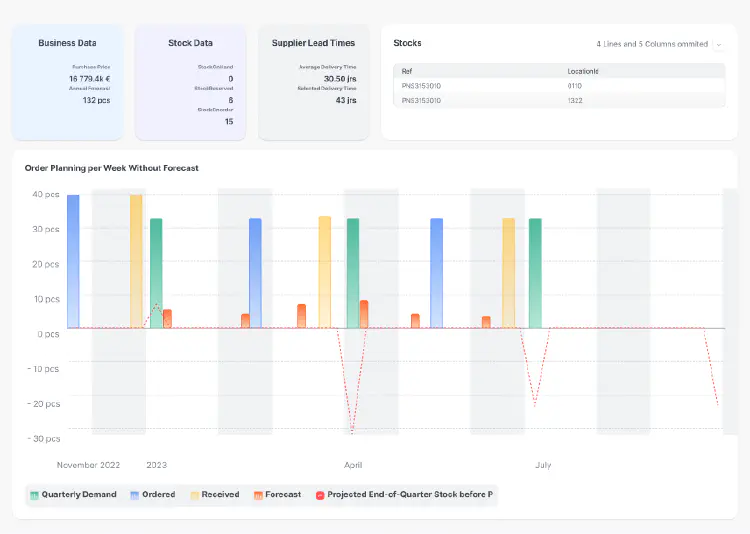
Task: Select the row with LocationId 1322
Action: click(574, 101)
